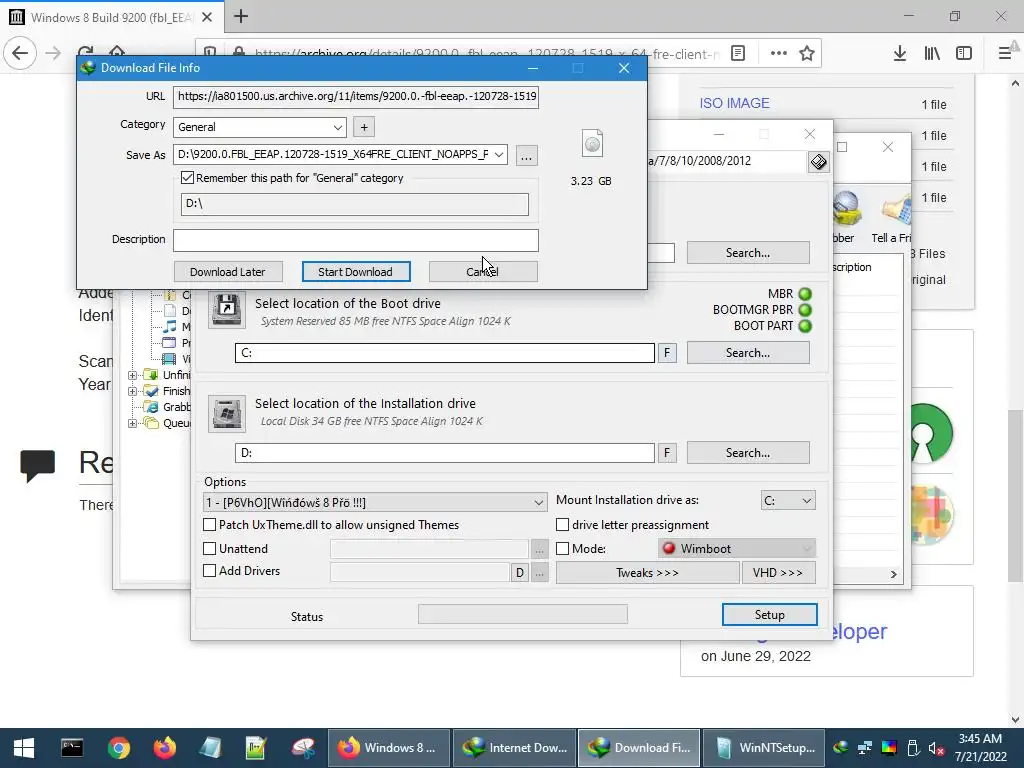The height and width of the screenshot is (768, 1024).
Task: Expand the Finished node in IDM tree
Action: (x=133, y=391)
